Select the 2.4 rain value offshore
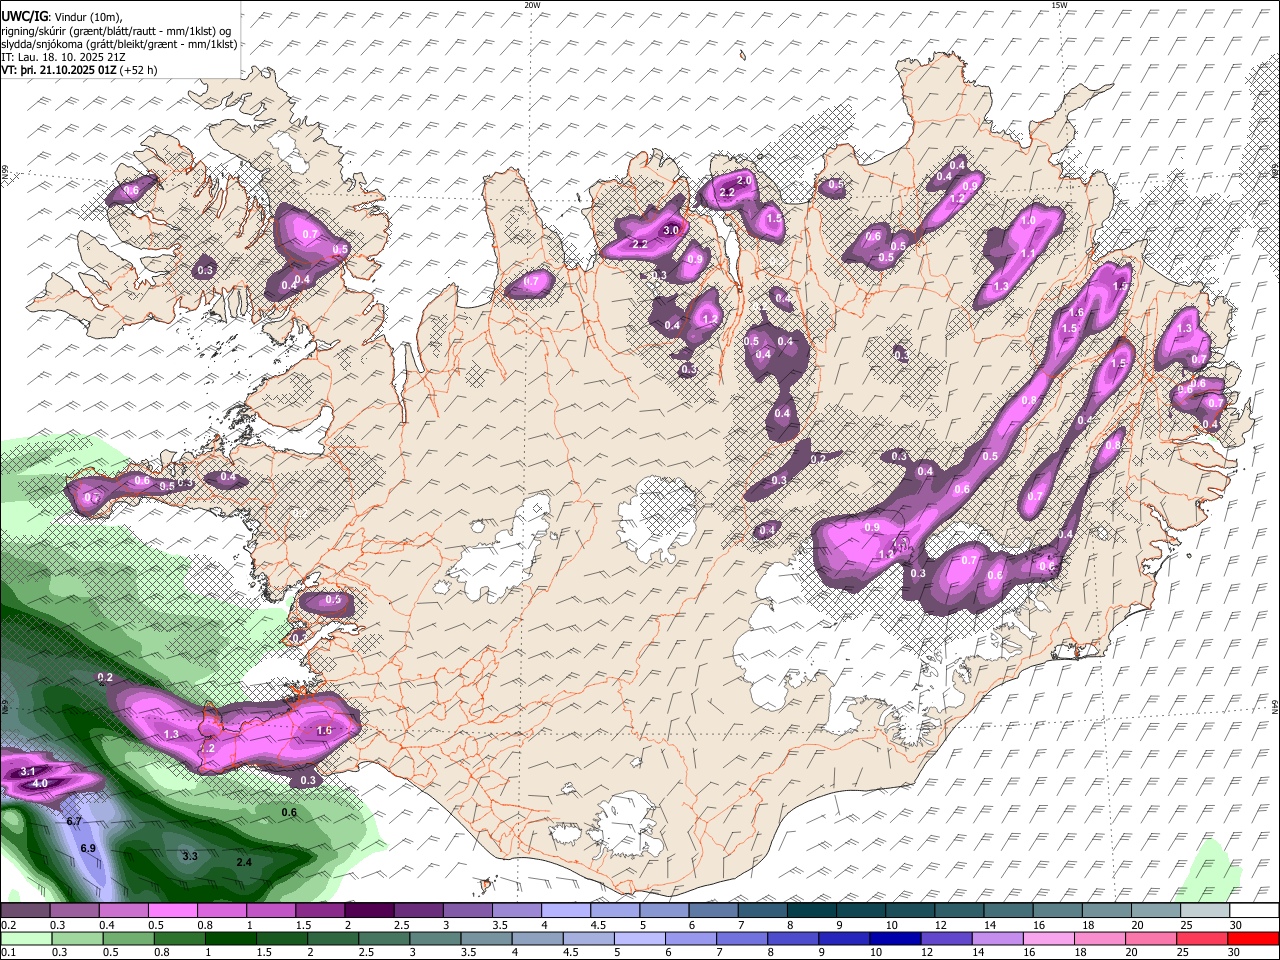Screen dimensions: 1280x960 pos(244,862)
